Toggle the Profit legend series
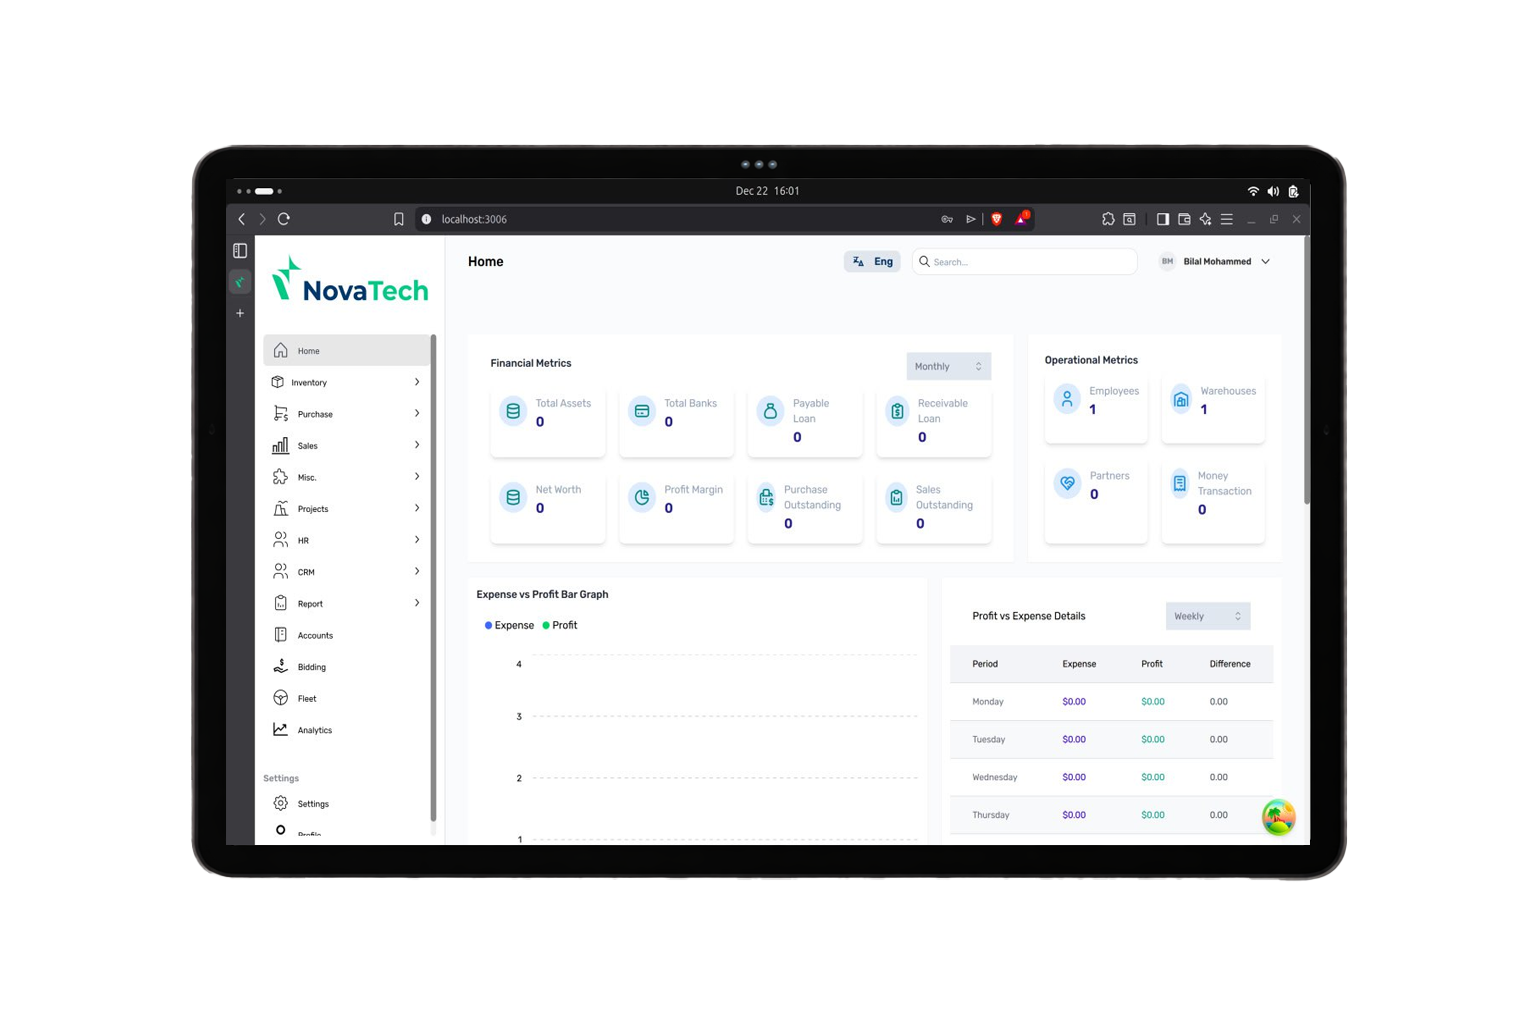Image resolution: width=1536 pixels, height=1024 pixels. (560, 625)
